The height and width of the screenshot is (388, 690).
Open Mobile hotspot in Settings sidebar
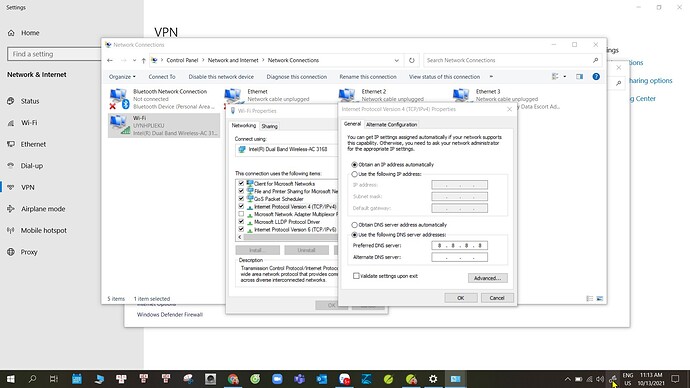[x=44, y=231]
